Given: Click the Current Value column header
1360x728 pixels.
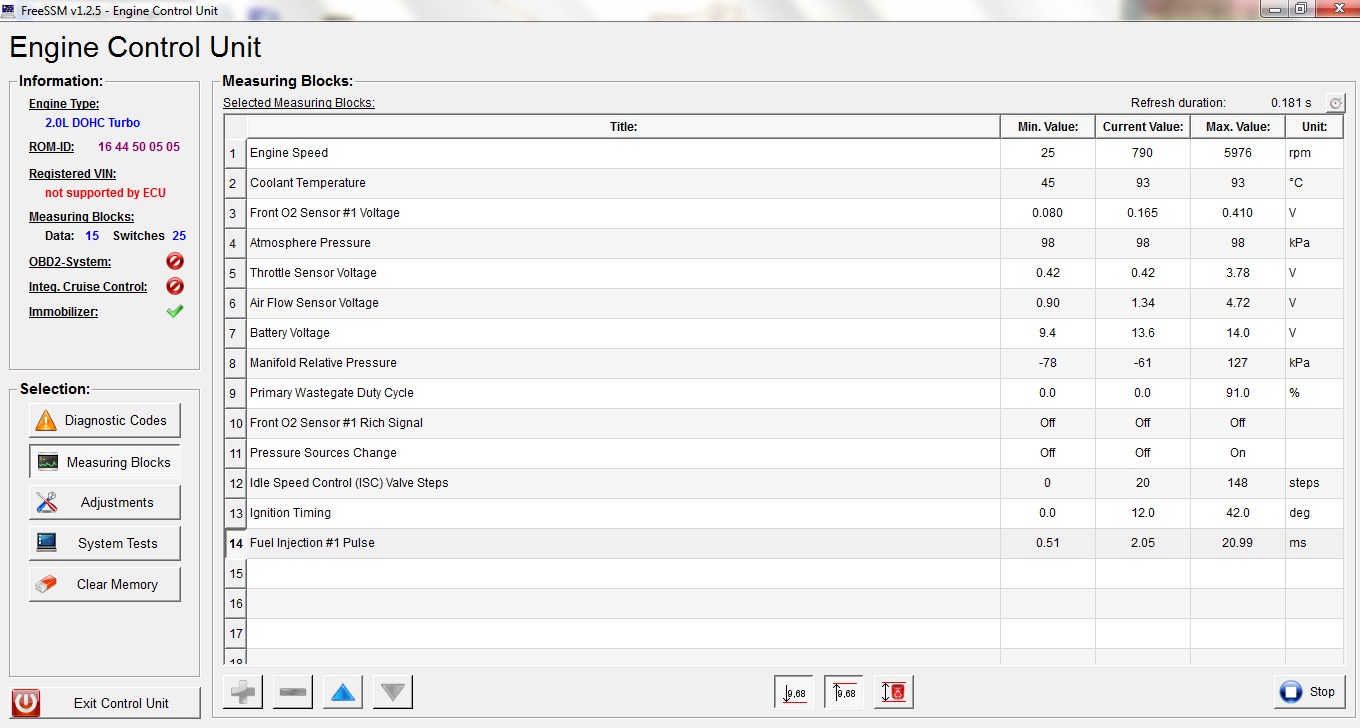Looking at the screenshot, I should point(1142,127).
